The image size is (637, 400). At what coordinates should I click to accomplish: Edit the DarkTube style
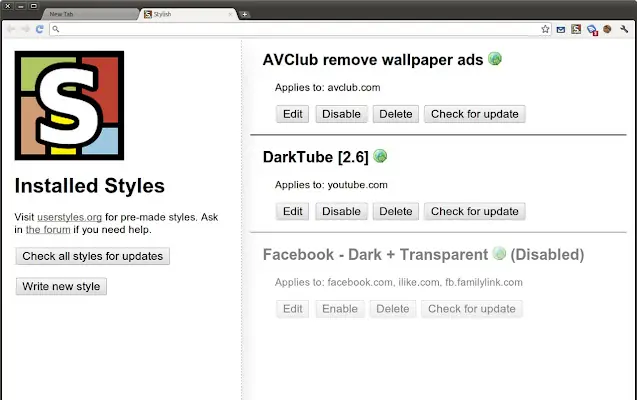(x=292, y=212)
